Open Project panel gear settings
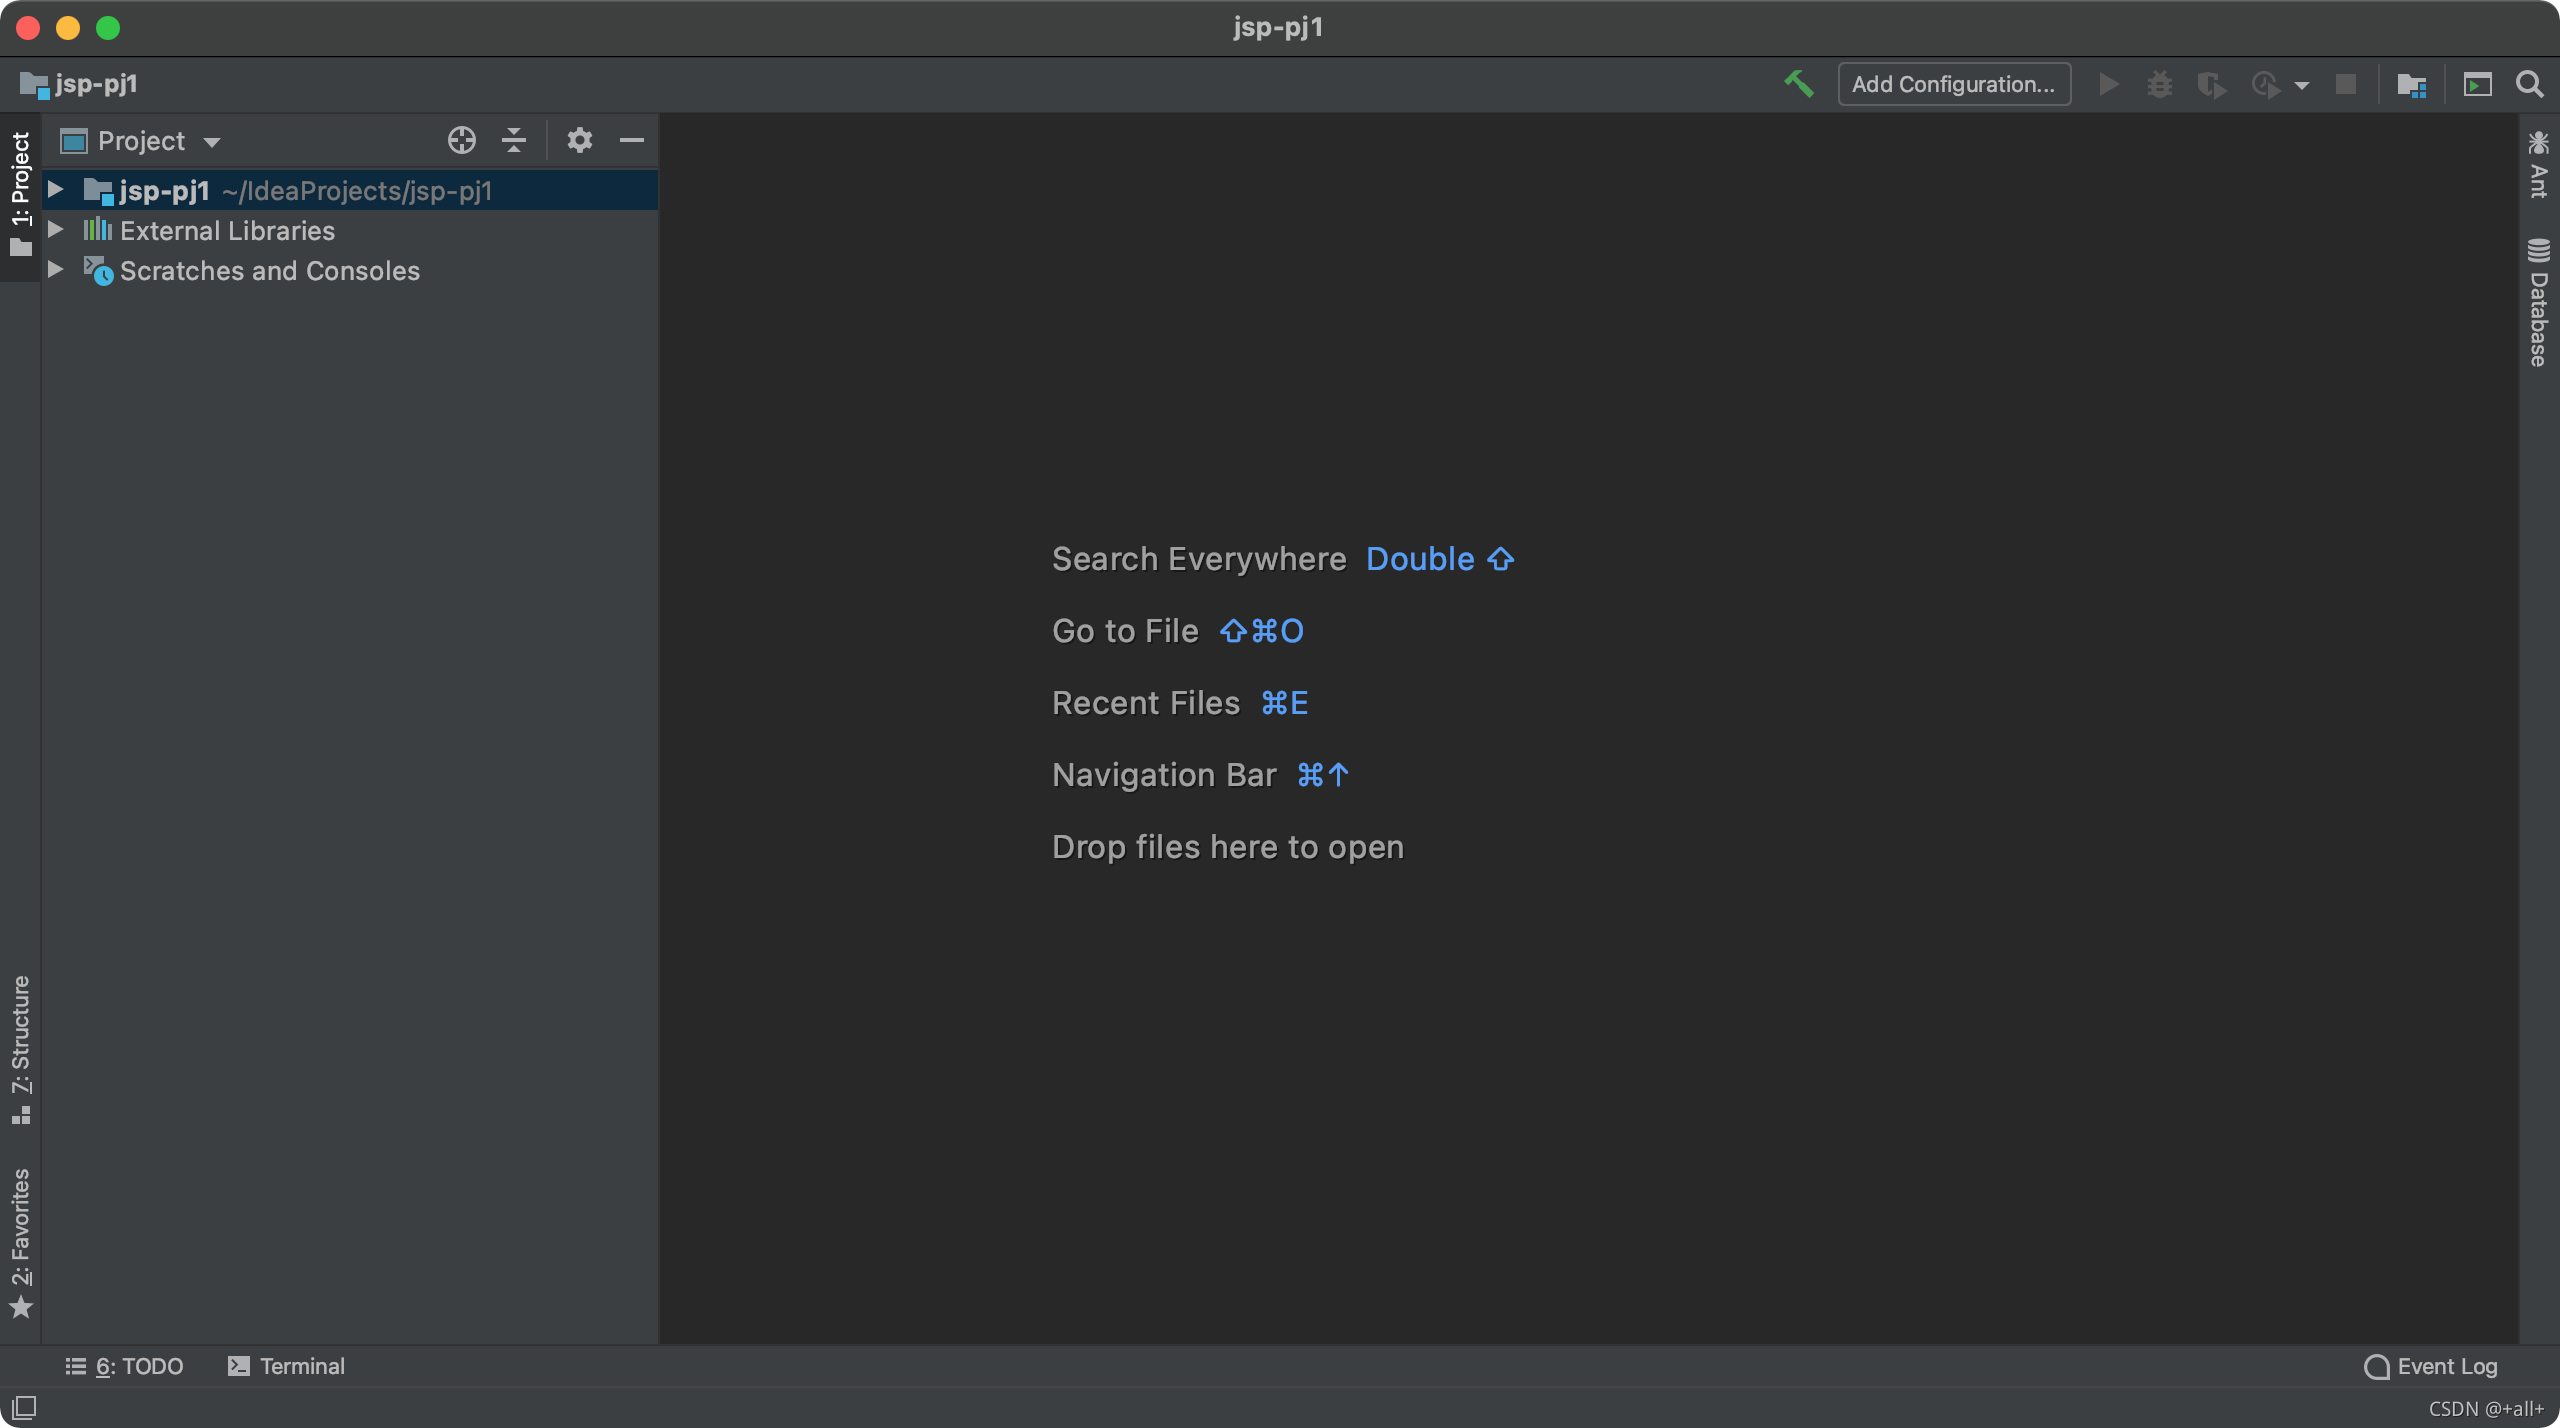 (x=579, y=140)
